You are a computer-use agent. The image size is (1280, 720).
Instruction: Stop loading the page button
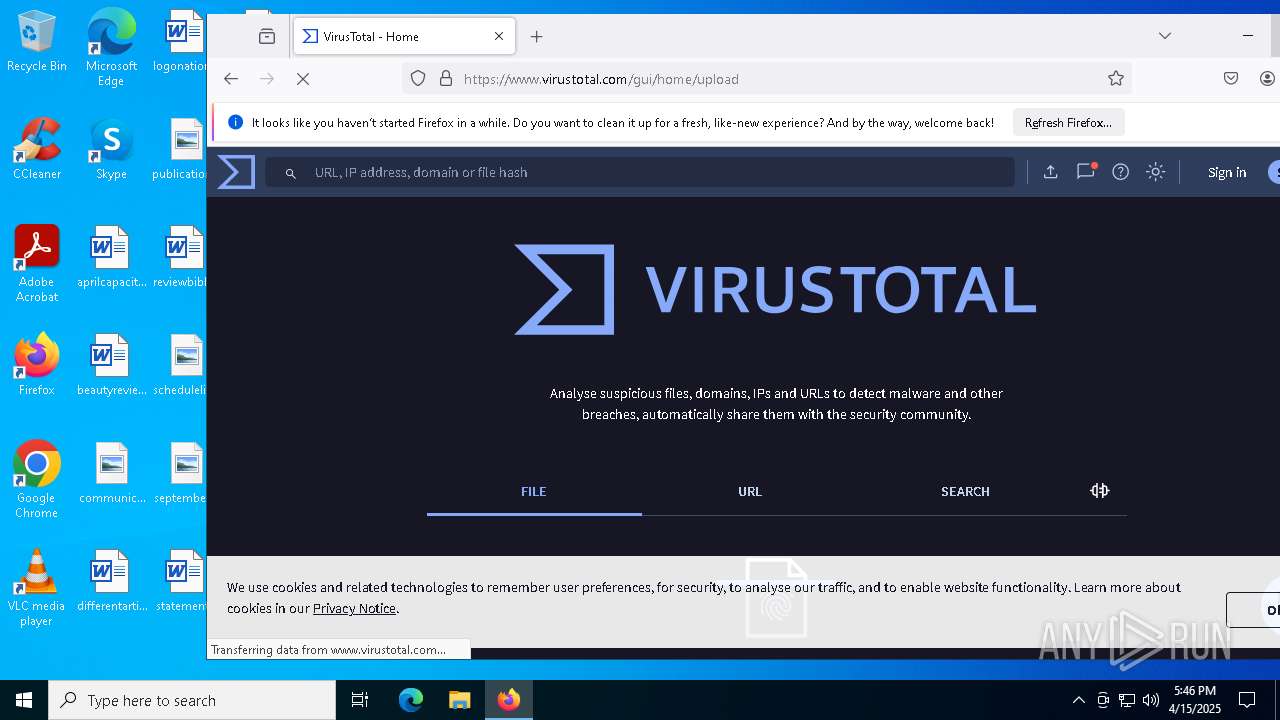[303, 79]
